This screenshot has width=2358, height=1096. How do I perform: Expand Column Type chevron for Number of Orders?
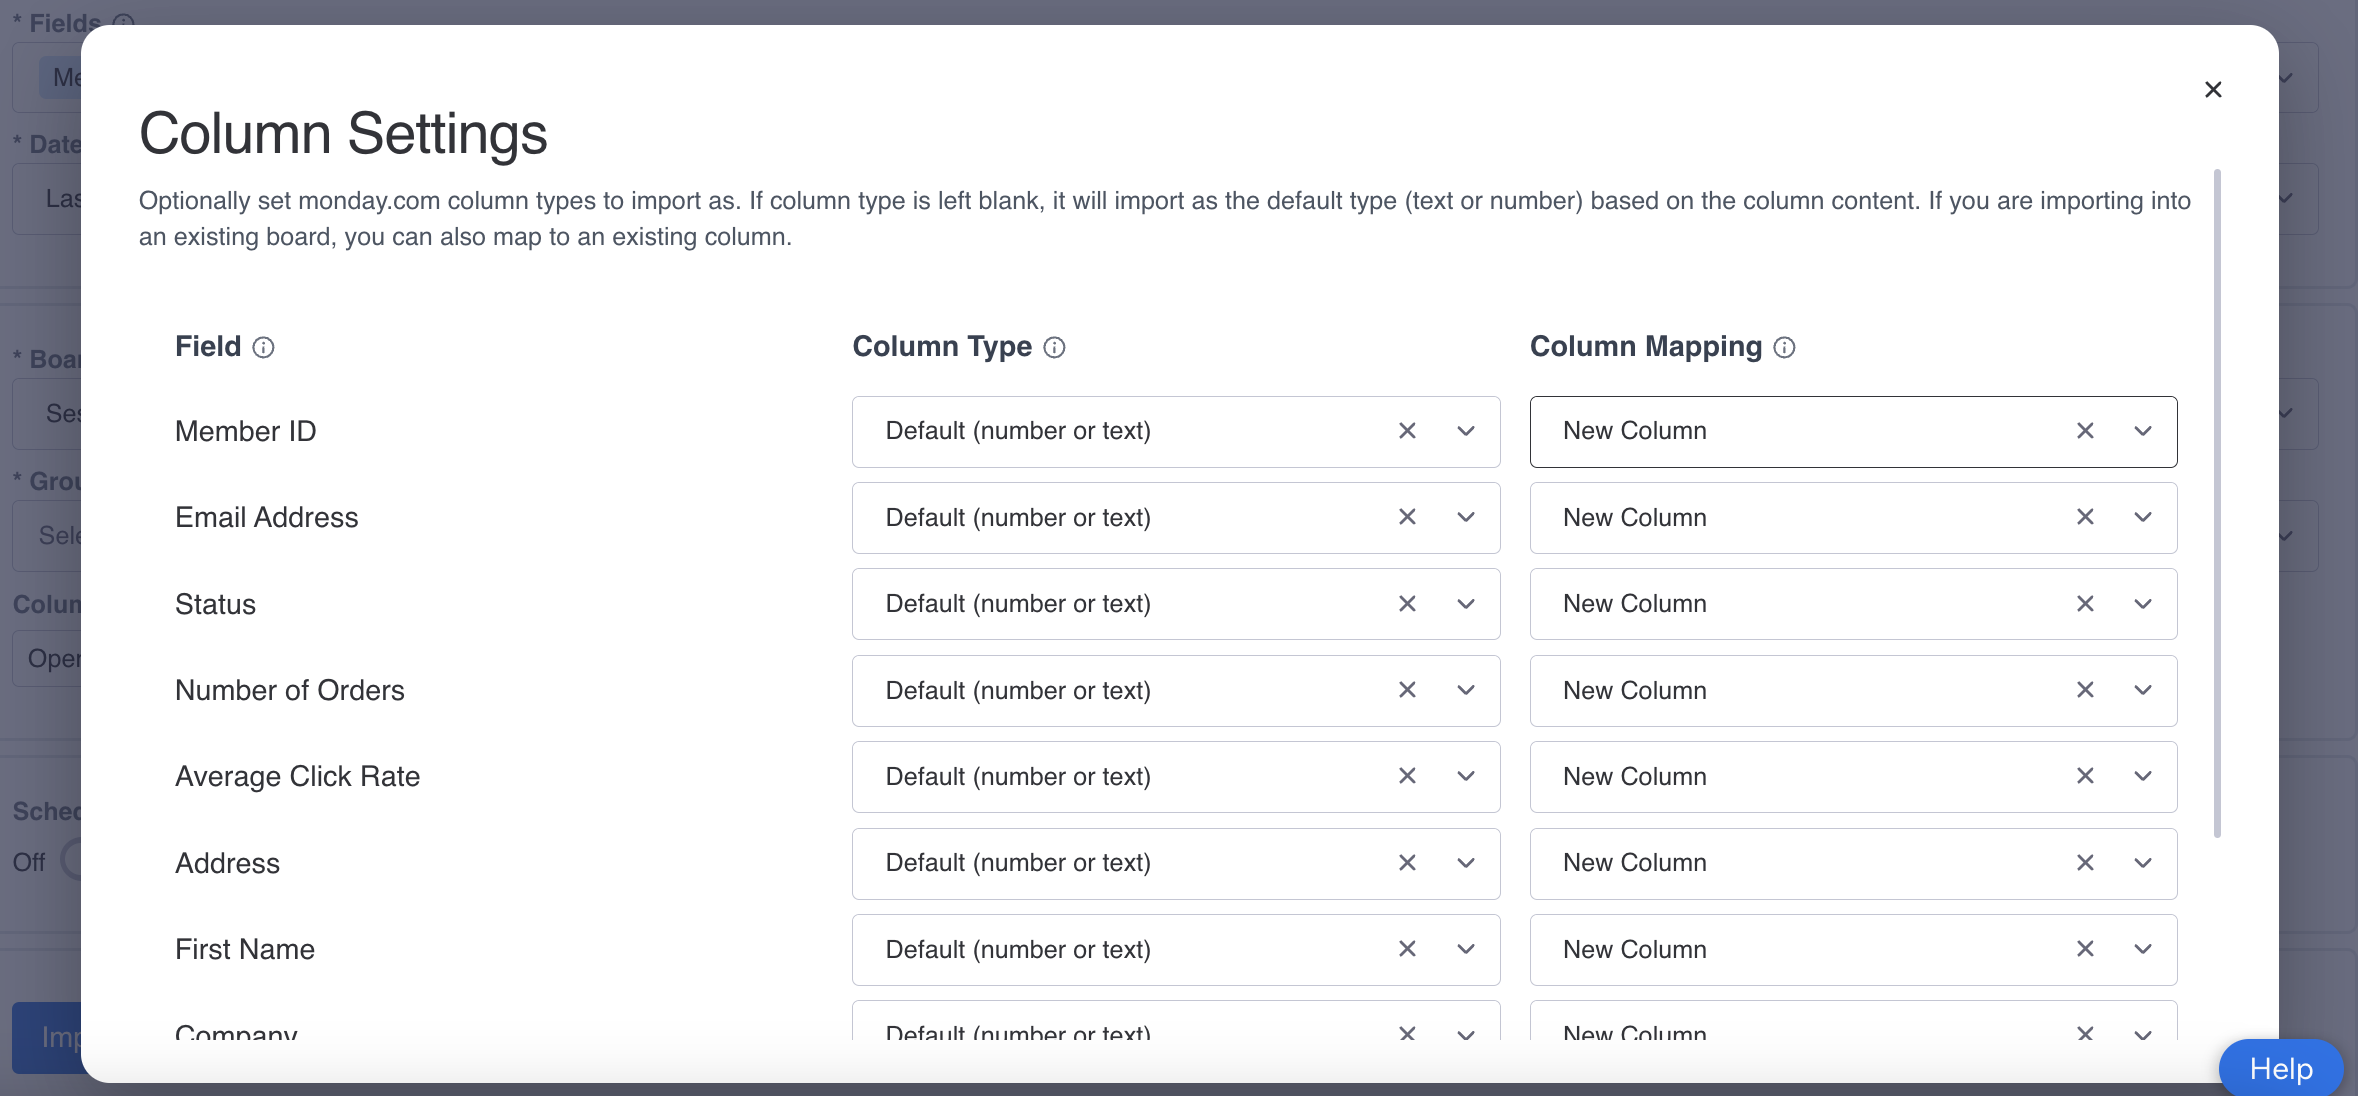[1466, 690]
